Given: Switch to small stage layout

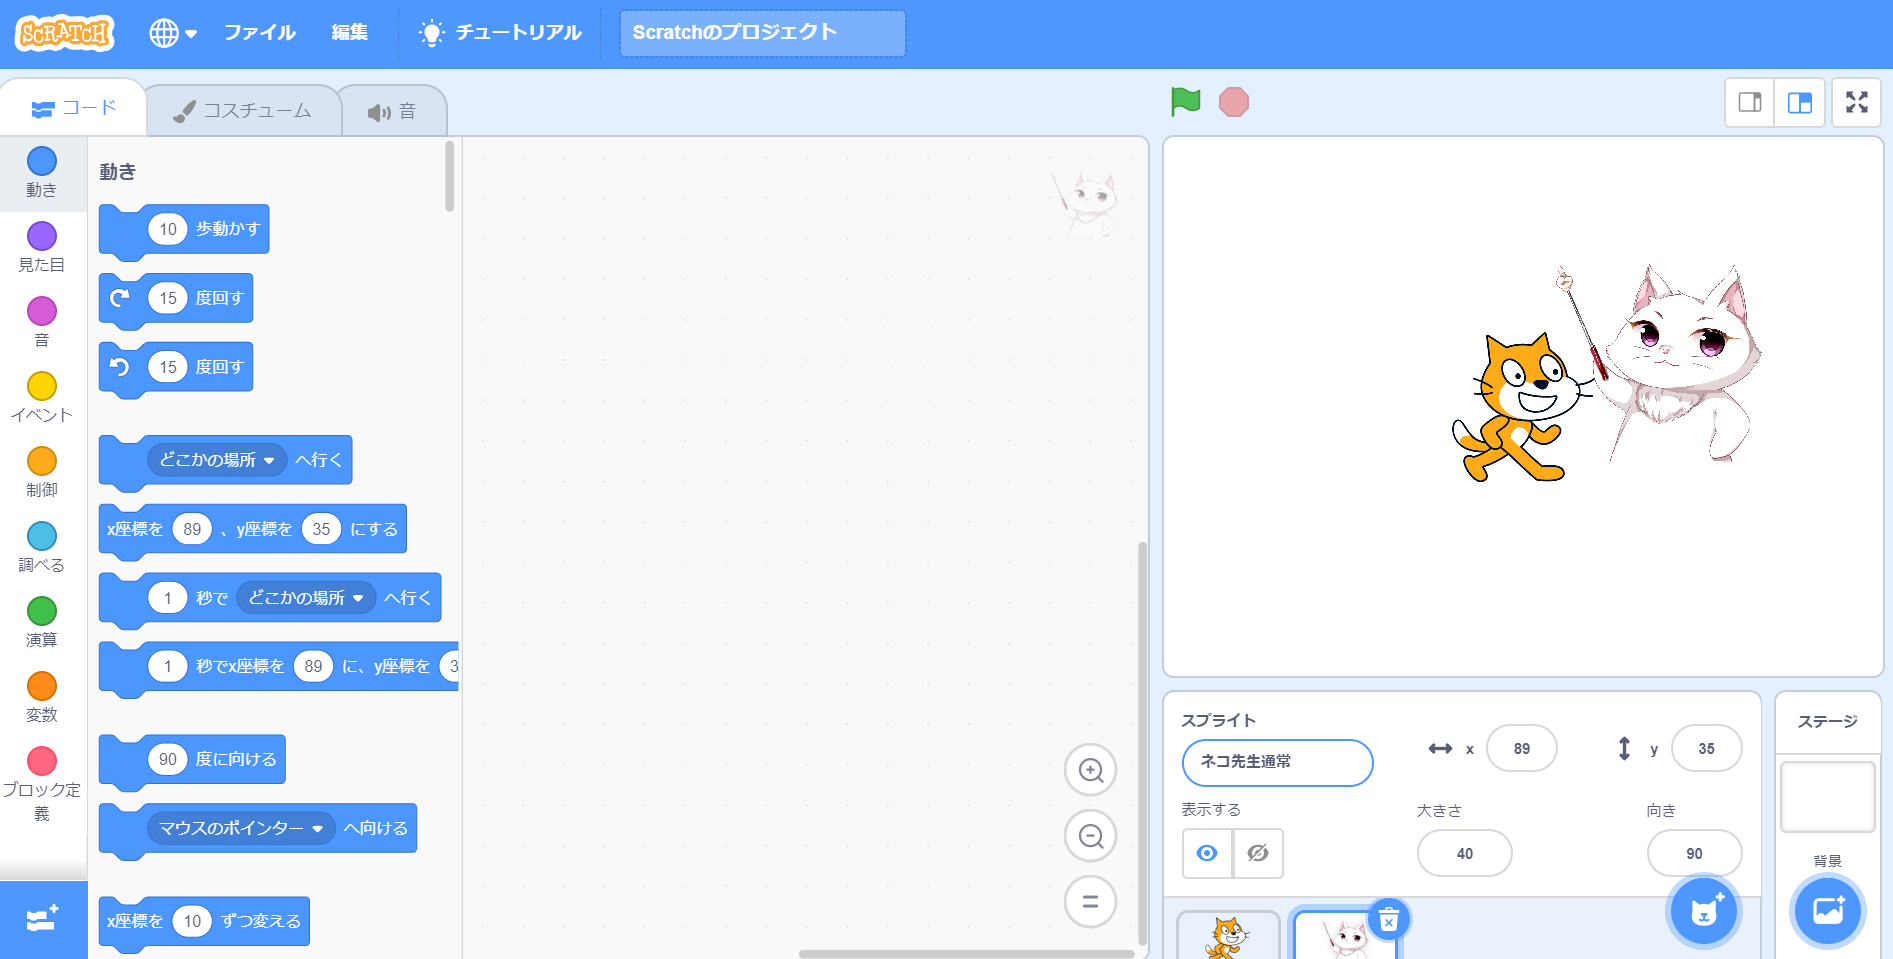Looking at the screenshot, I should coord(1750,102).
